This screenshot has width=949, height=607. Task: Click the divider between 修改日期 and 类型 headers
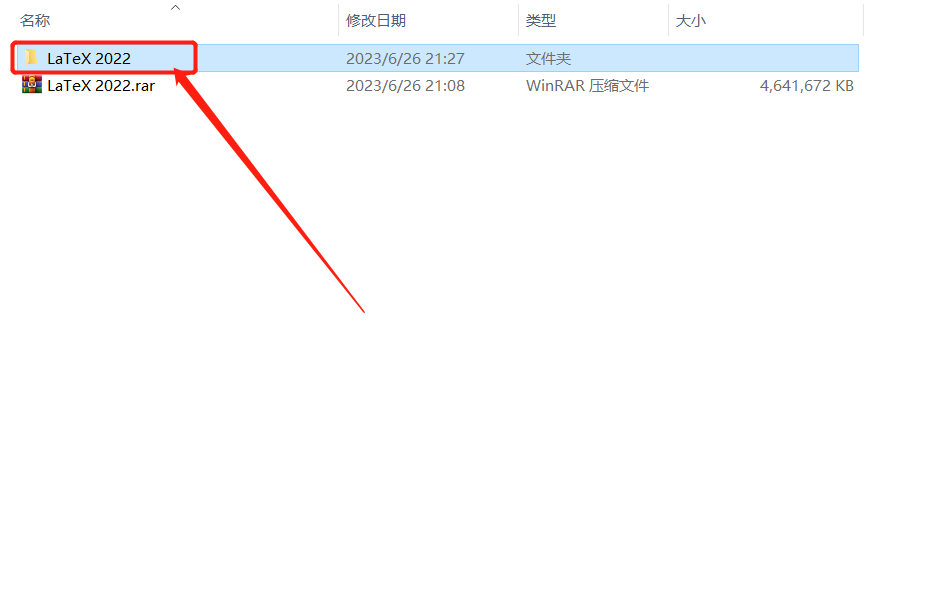[518, 19]
